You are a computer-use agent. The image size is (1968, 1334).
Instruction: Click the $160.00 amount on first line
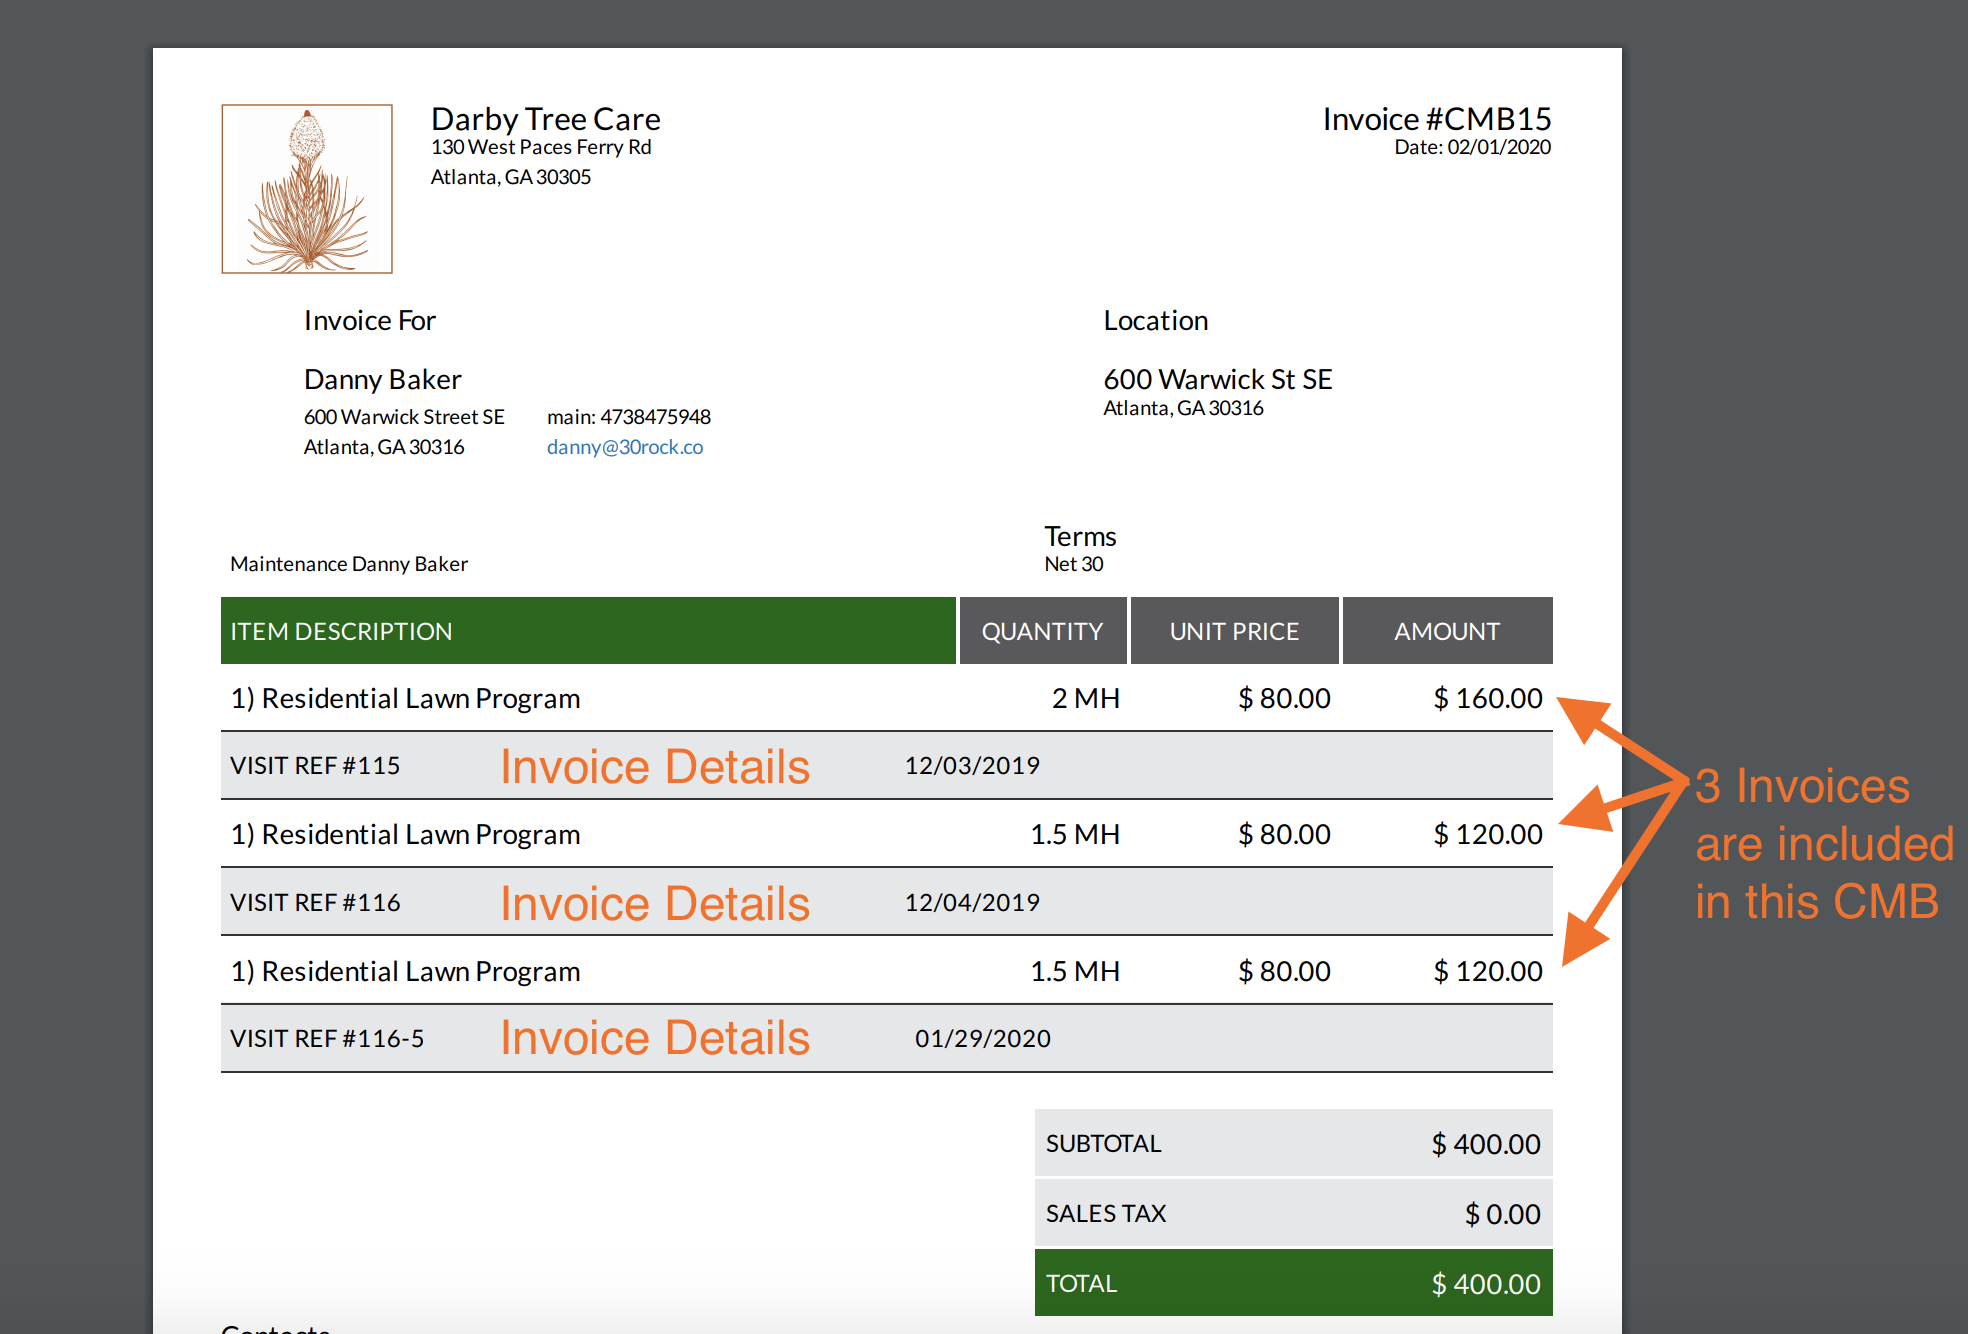click(1487, 698)
